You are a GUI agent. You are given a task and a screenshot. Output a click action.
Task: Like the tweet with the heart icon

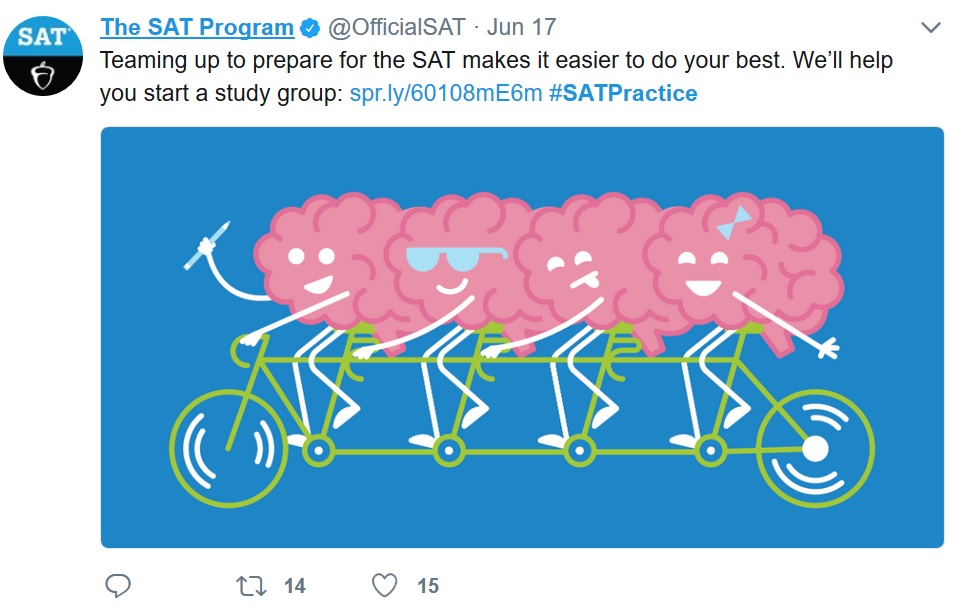(385, 585)
